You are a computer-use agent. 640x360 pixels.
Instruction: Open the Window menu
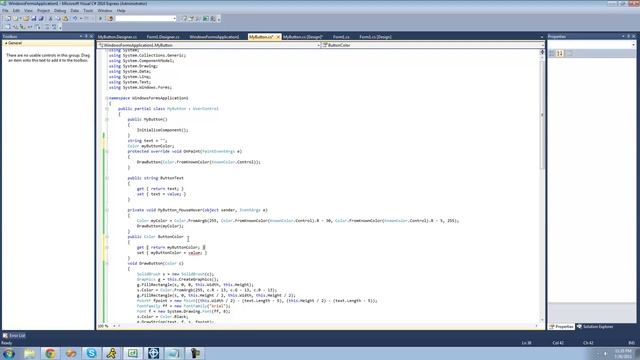tap(105, 11)
